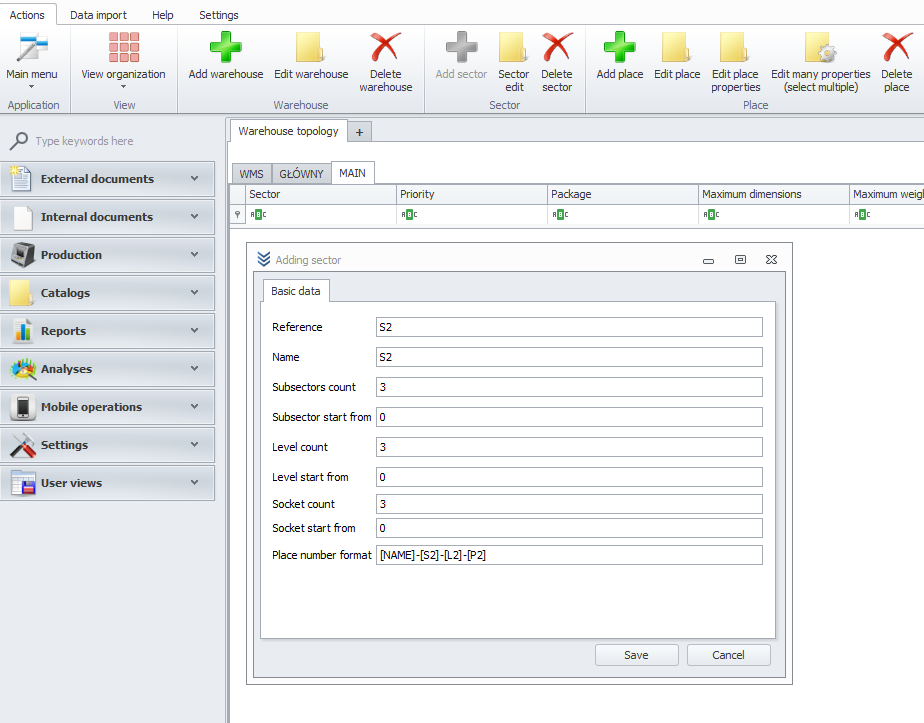Expand Analyses section chevron
This screenshot has width=924, height=723.
pyautogui.click(x=194, y=369)
